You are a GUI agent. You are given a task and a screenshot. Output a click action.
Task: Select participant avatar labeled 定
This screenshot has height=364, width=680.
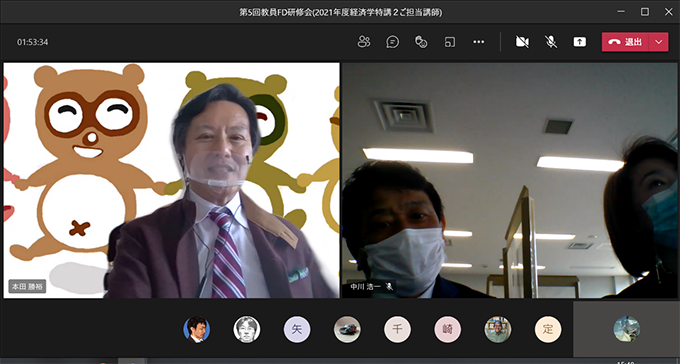point(548,329)
